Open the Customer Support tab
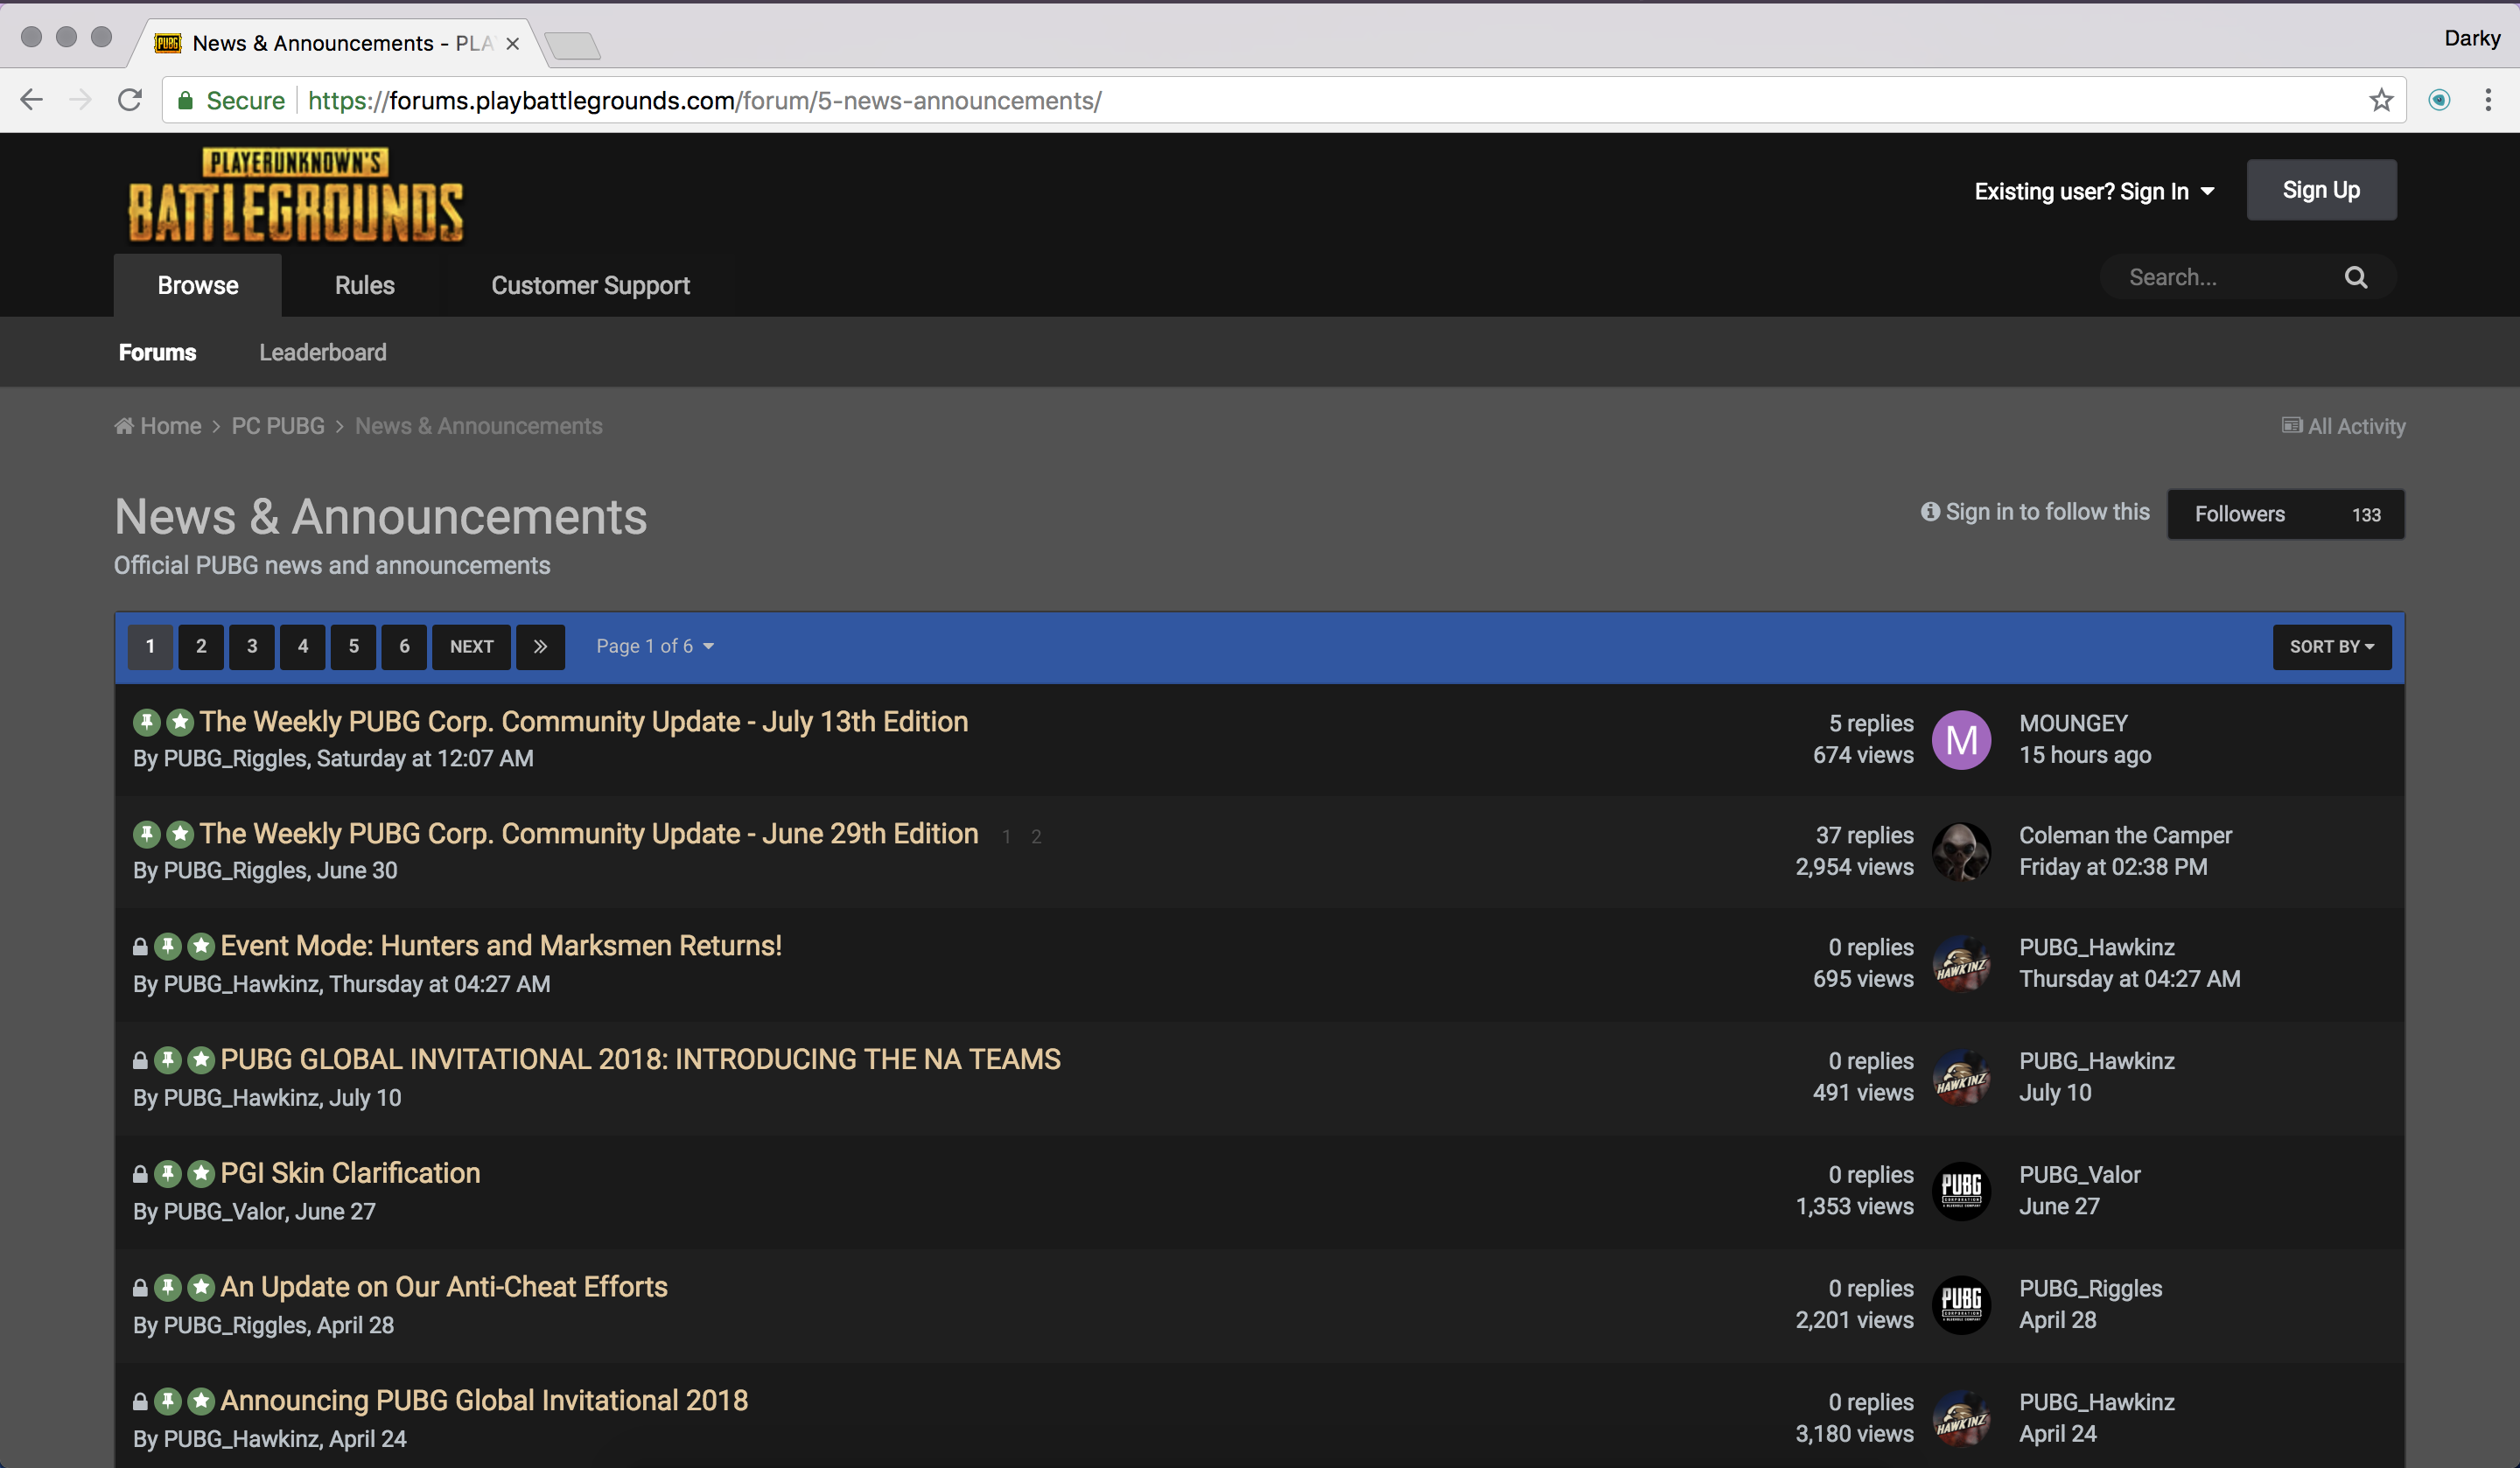This screenshot has height=1468, width=2520. pyautogui.click(x=590, y=285)
